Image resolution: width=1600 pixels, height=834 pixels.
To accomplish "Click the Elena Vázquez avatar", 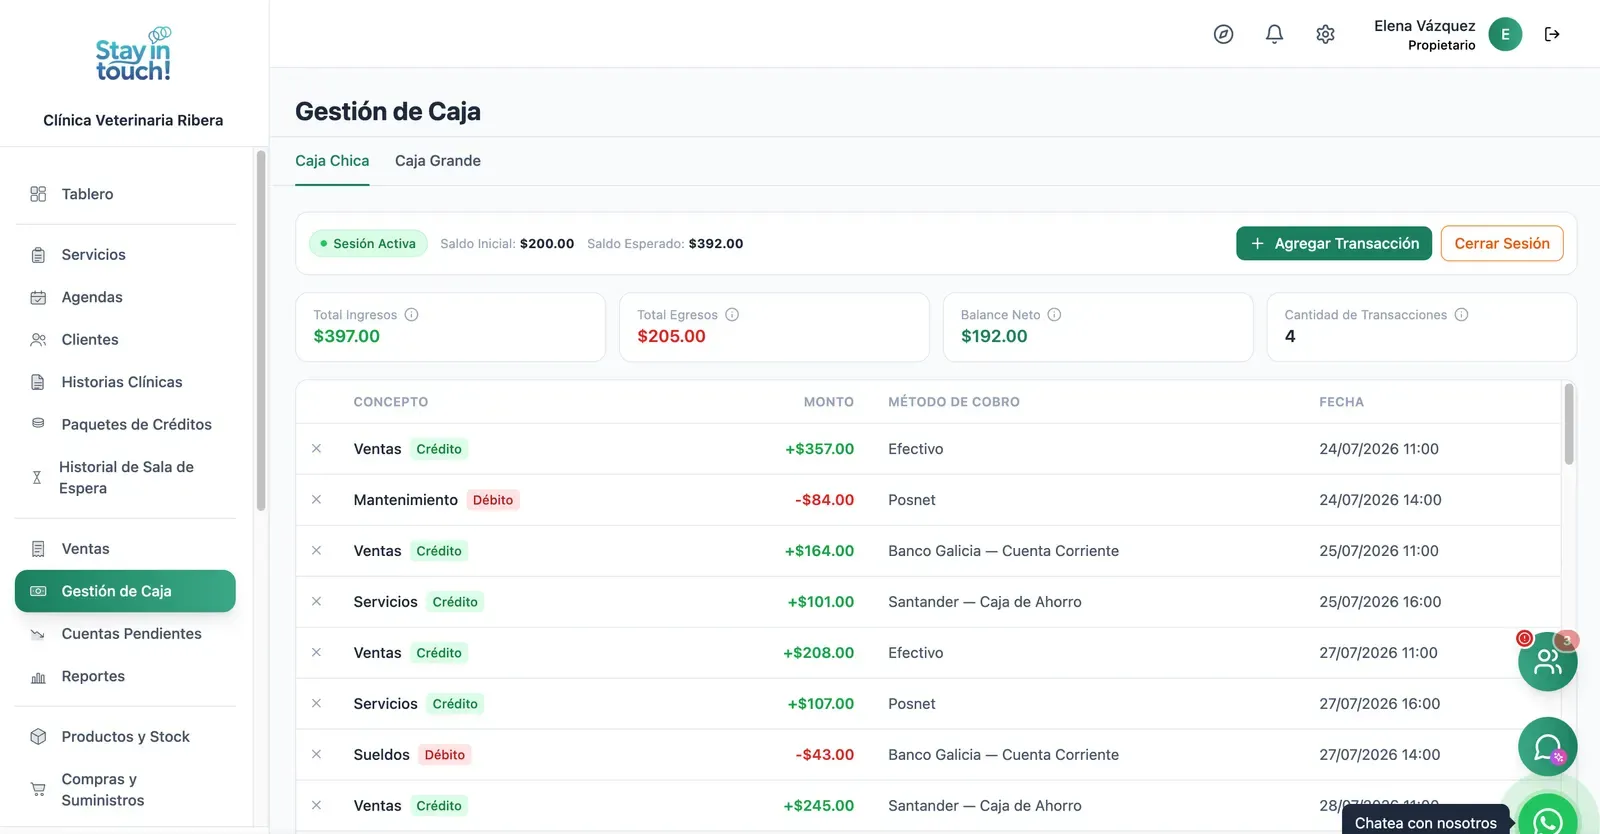I will click(1505, 34).
